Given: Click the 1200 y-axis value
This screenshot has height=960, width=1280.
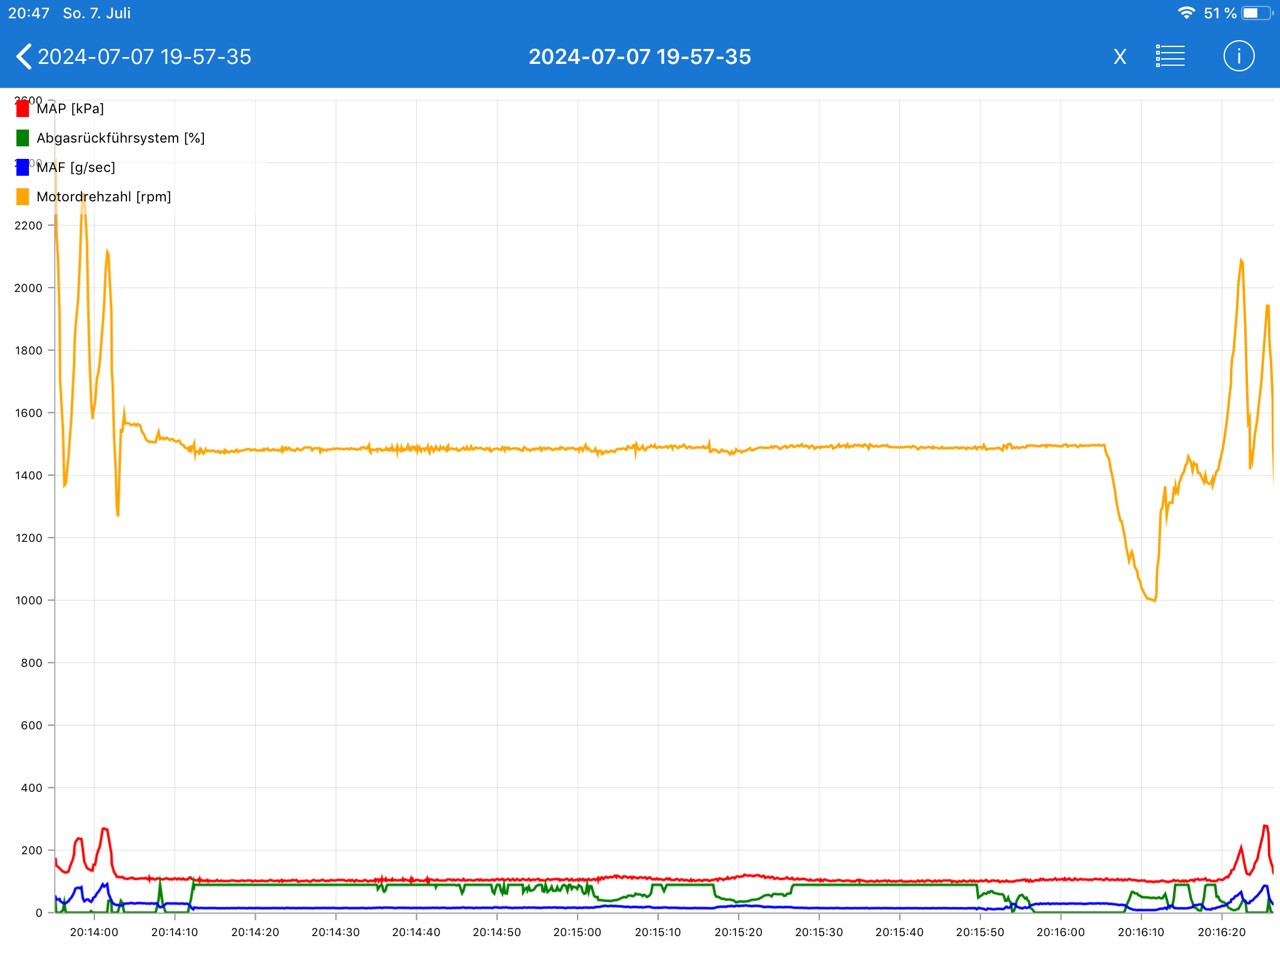Looking at the screenshot, I should point(29,538).
